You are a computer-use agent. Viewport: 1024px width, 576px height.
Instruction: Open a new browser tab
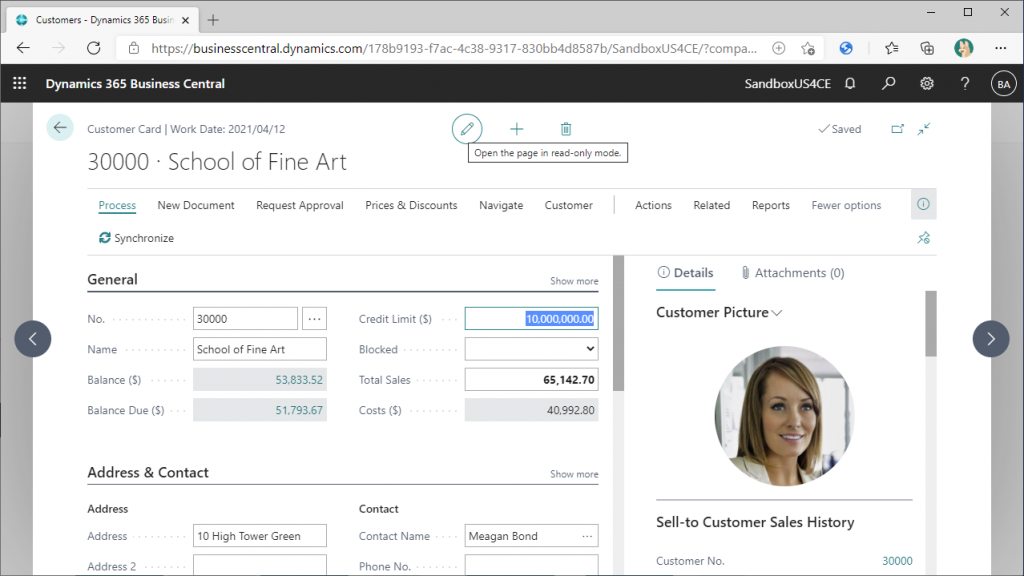coord(213,20)
